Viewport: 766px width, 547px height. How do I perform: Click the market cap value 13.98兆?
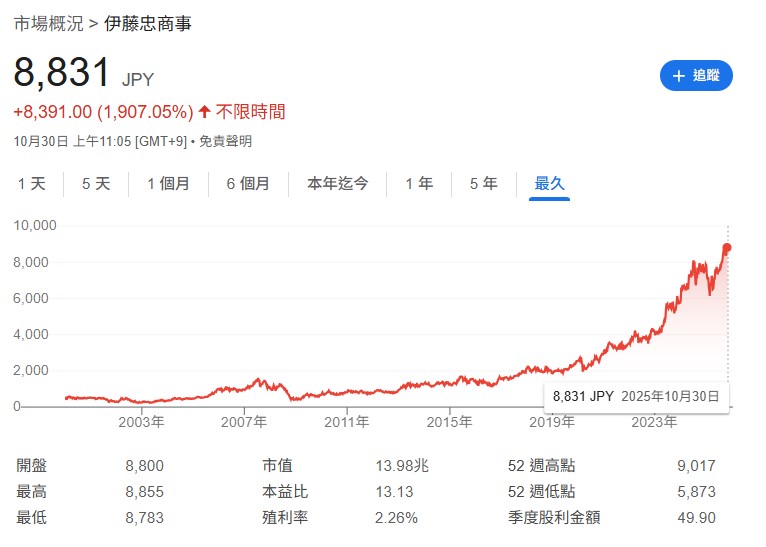coord(402,466)
